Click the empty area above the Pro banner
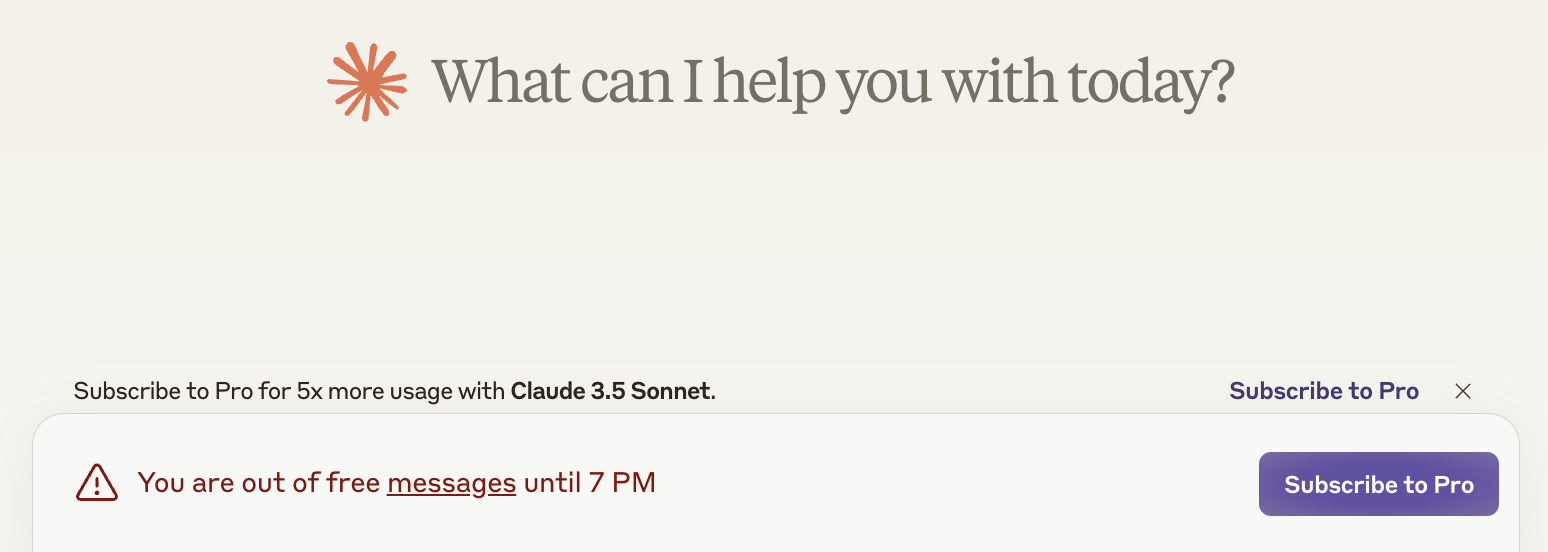Viewport: 1548px width, 552px height. coord(774,250)
